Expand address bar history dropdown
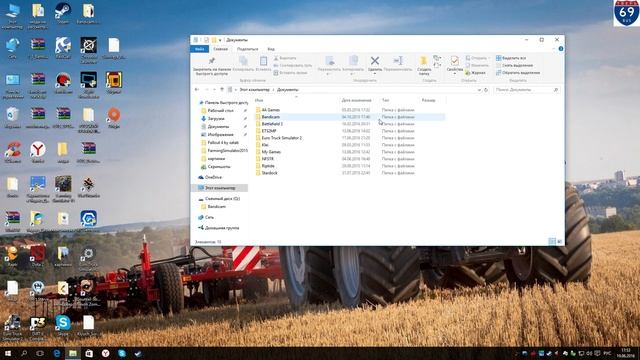Screen dimensions: 640x360 point(479,90)
